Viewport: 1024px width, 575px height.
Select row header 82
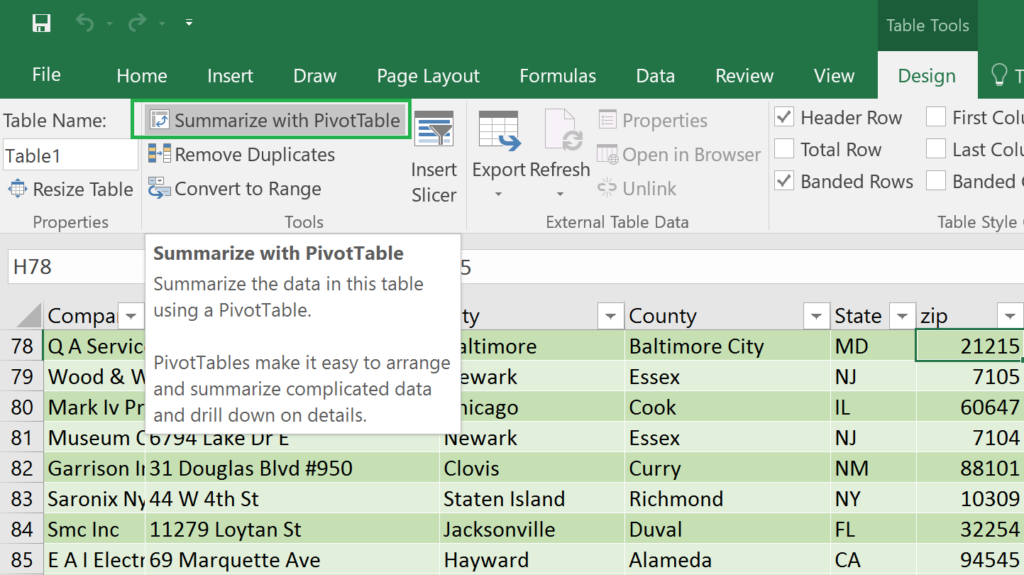point(22,468)
